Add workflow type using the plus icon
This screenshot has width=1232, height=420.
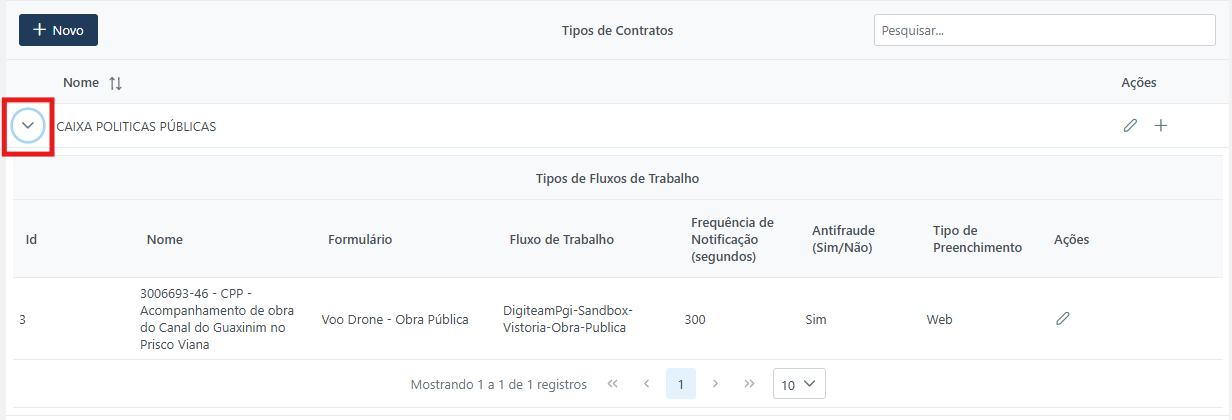click(1161, 126)
